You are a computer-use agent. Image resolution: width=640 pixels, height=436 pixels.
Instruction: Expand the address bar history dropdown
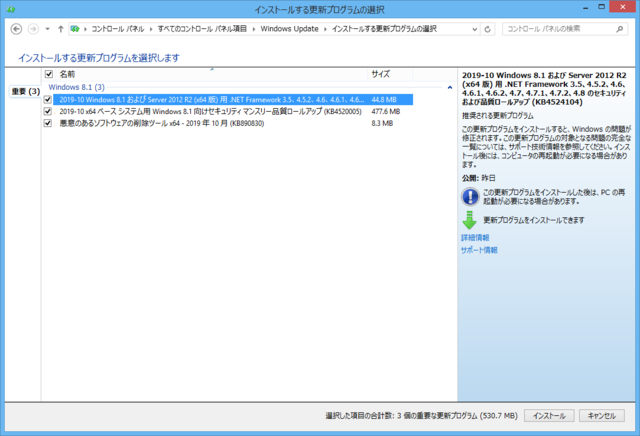tap(474, 29)
